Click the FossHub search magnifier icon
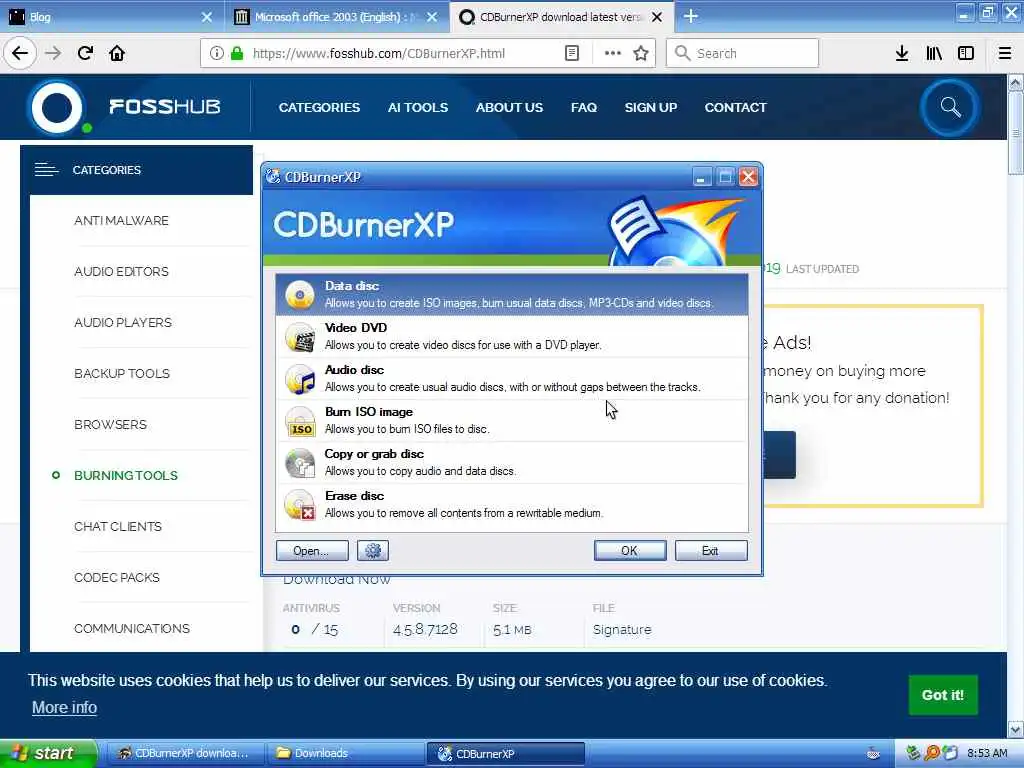The height and width of the screenshot is (768, 1024). click(950, 107)
